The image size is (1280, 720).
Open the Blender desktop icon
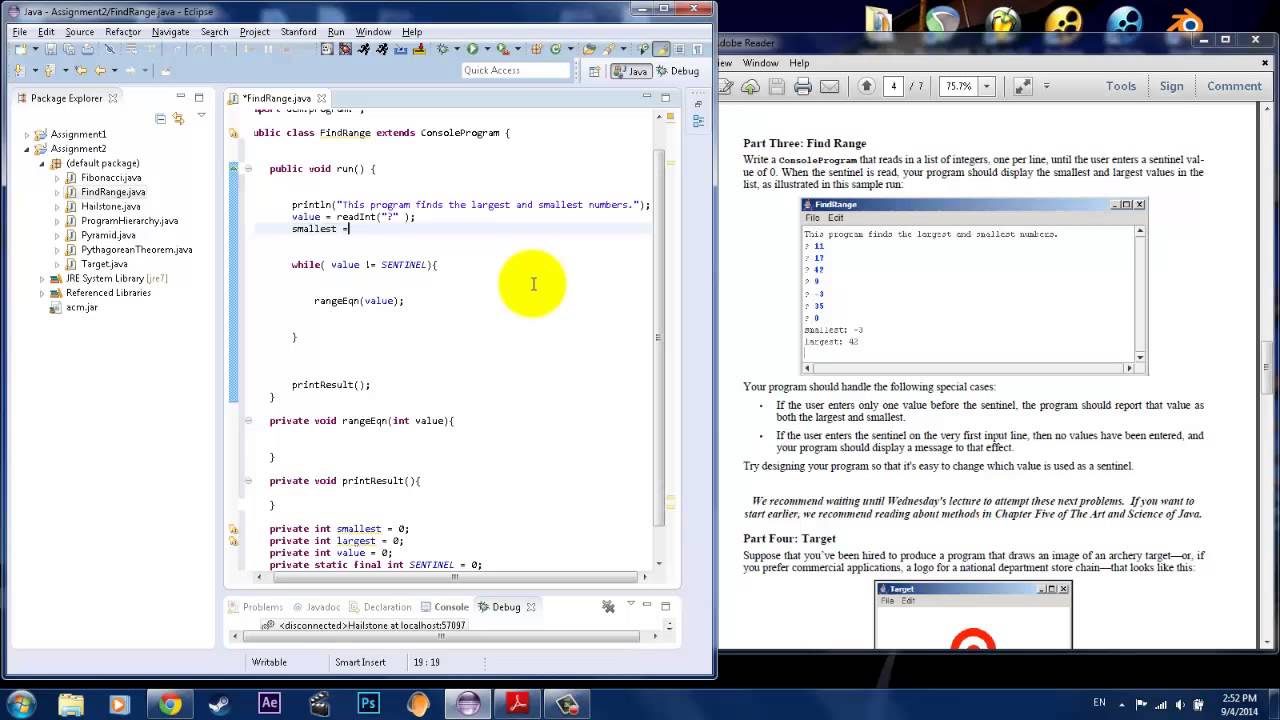click(x=1189, y=20)
